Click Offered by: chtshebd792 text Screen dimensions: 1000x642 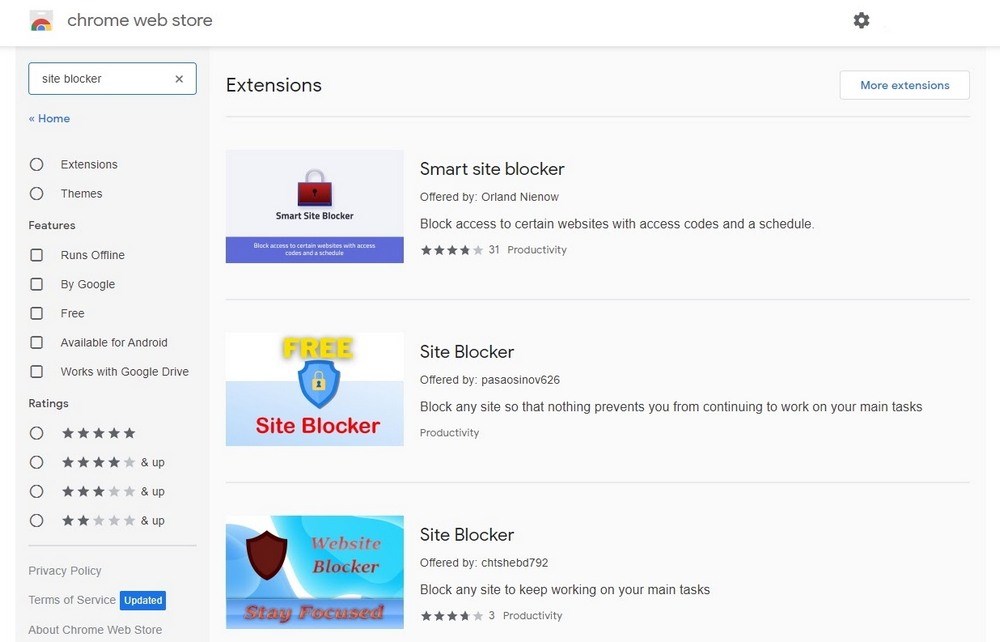pyautogui.click(x=484, y=563)
